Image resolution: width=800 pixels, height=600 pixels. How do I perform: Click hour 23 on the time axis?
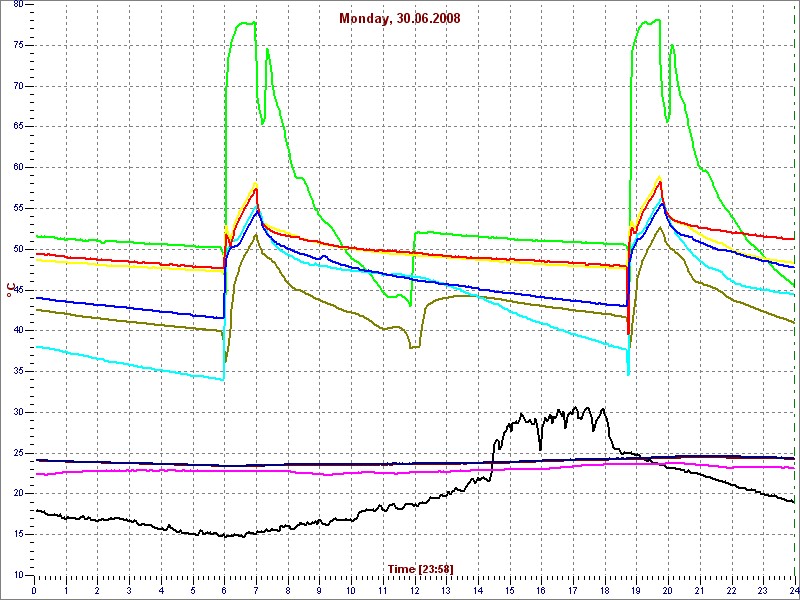pos(763,590)
